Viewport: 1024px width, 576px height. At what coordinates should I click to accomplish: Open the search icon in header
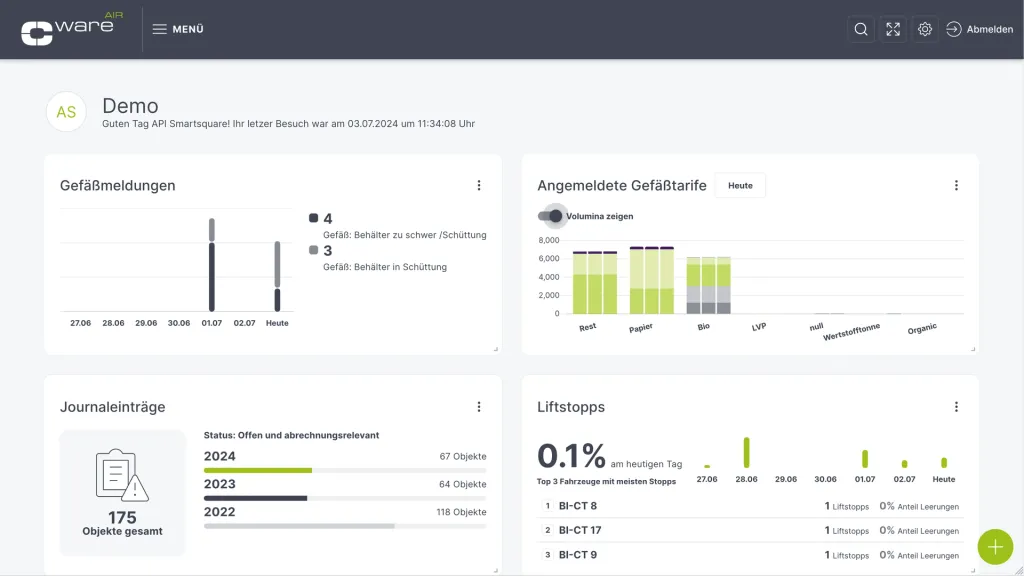(861, 29)
